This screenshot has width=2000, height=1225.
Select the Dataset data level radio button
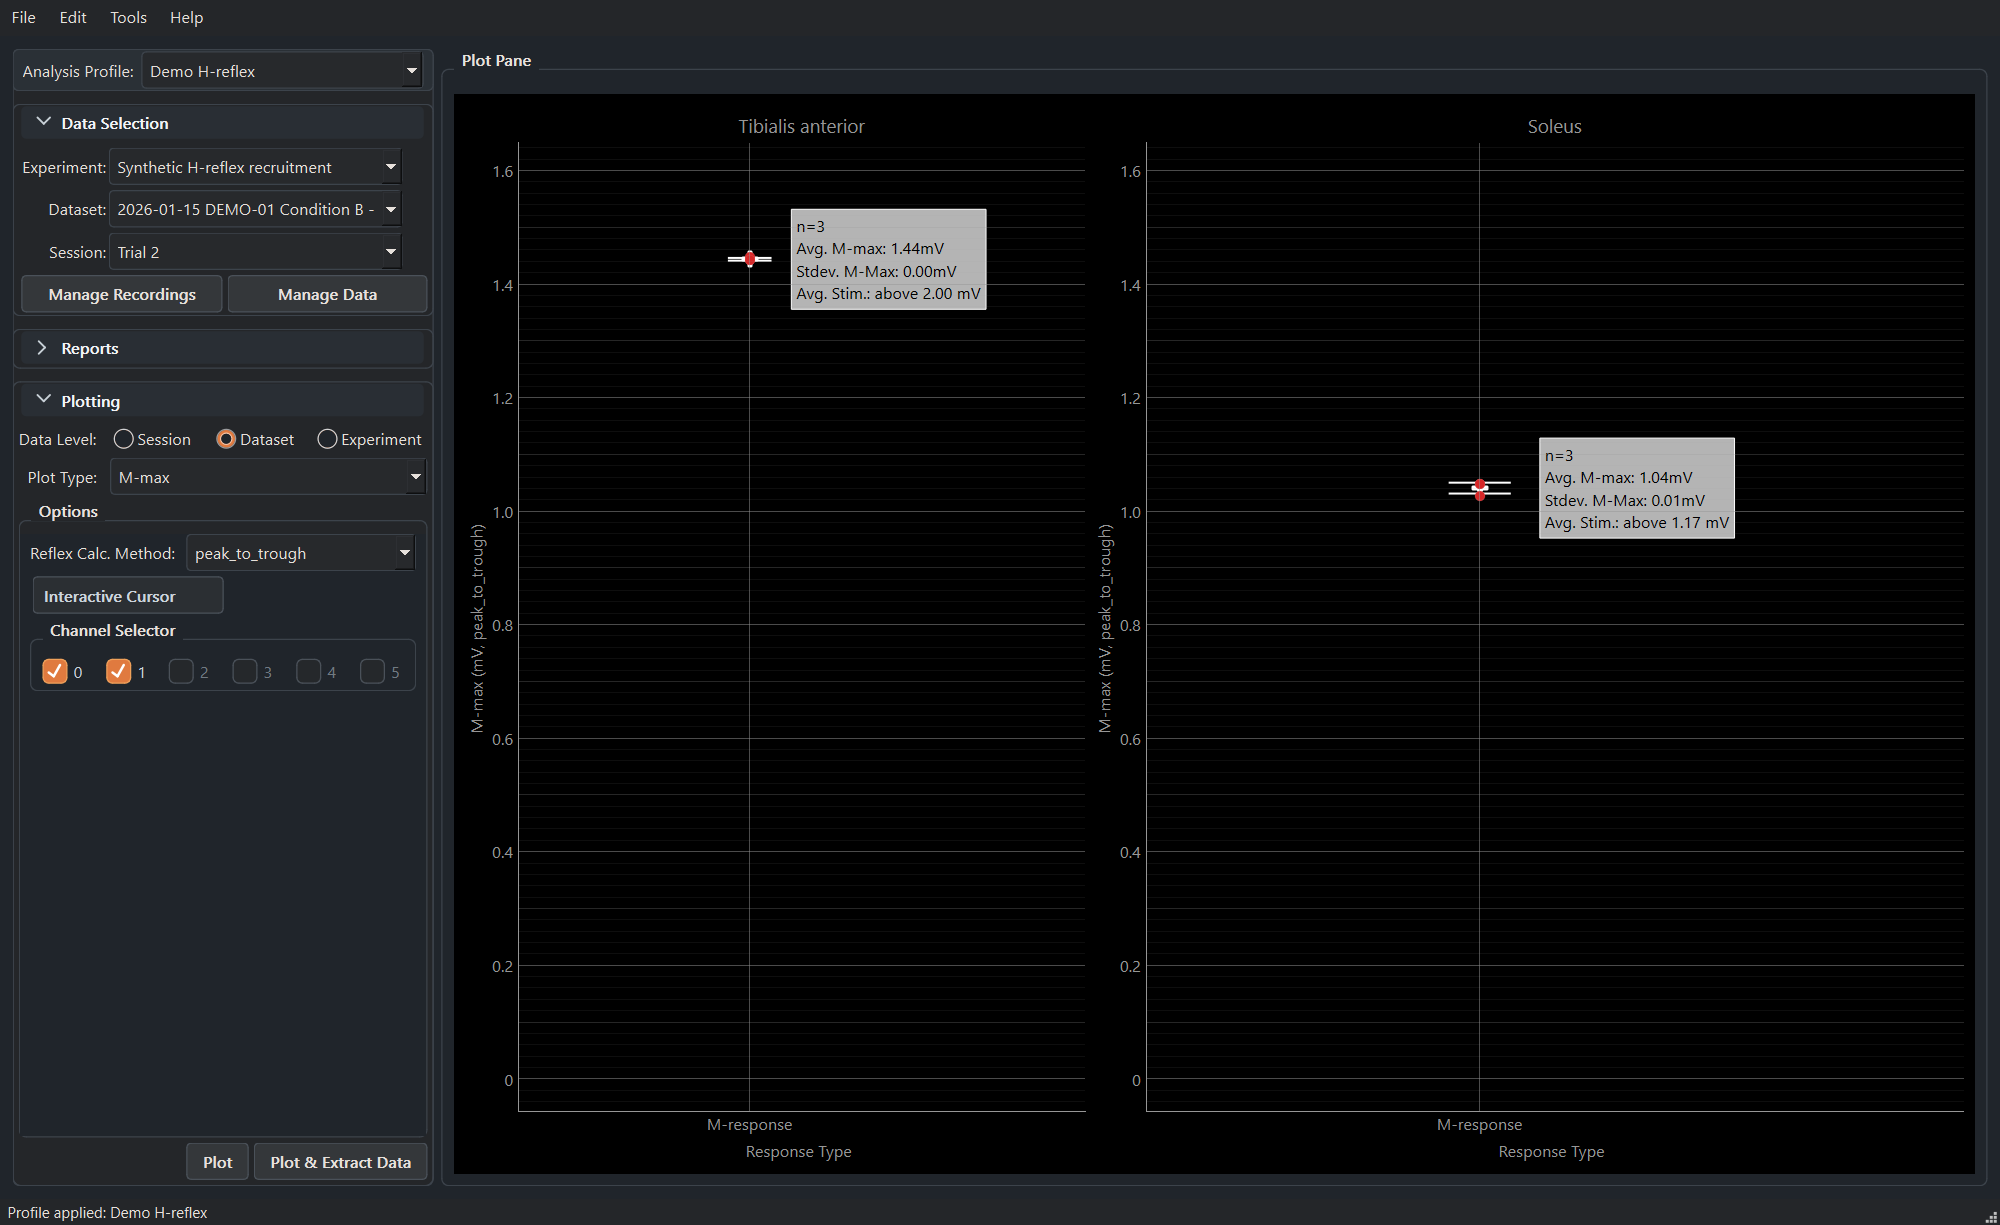255,439
